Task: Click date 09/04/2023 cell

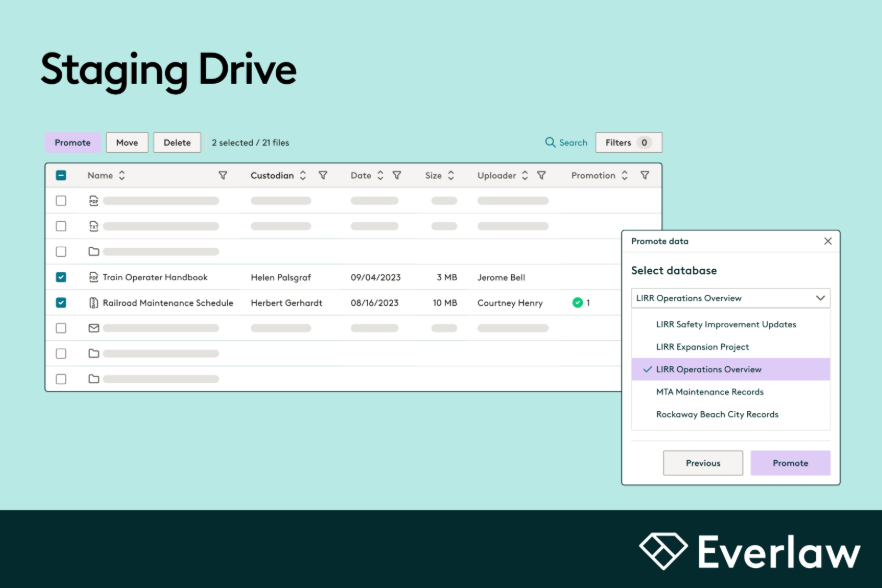Action: coord(376,277)
